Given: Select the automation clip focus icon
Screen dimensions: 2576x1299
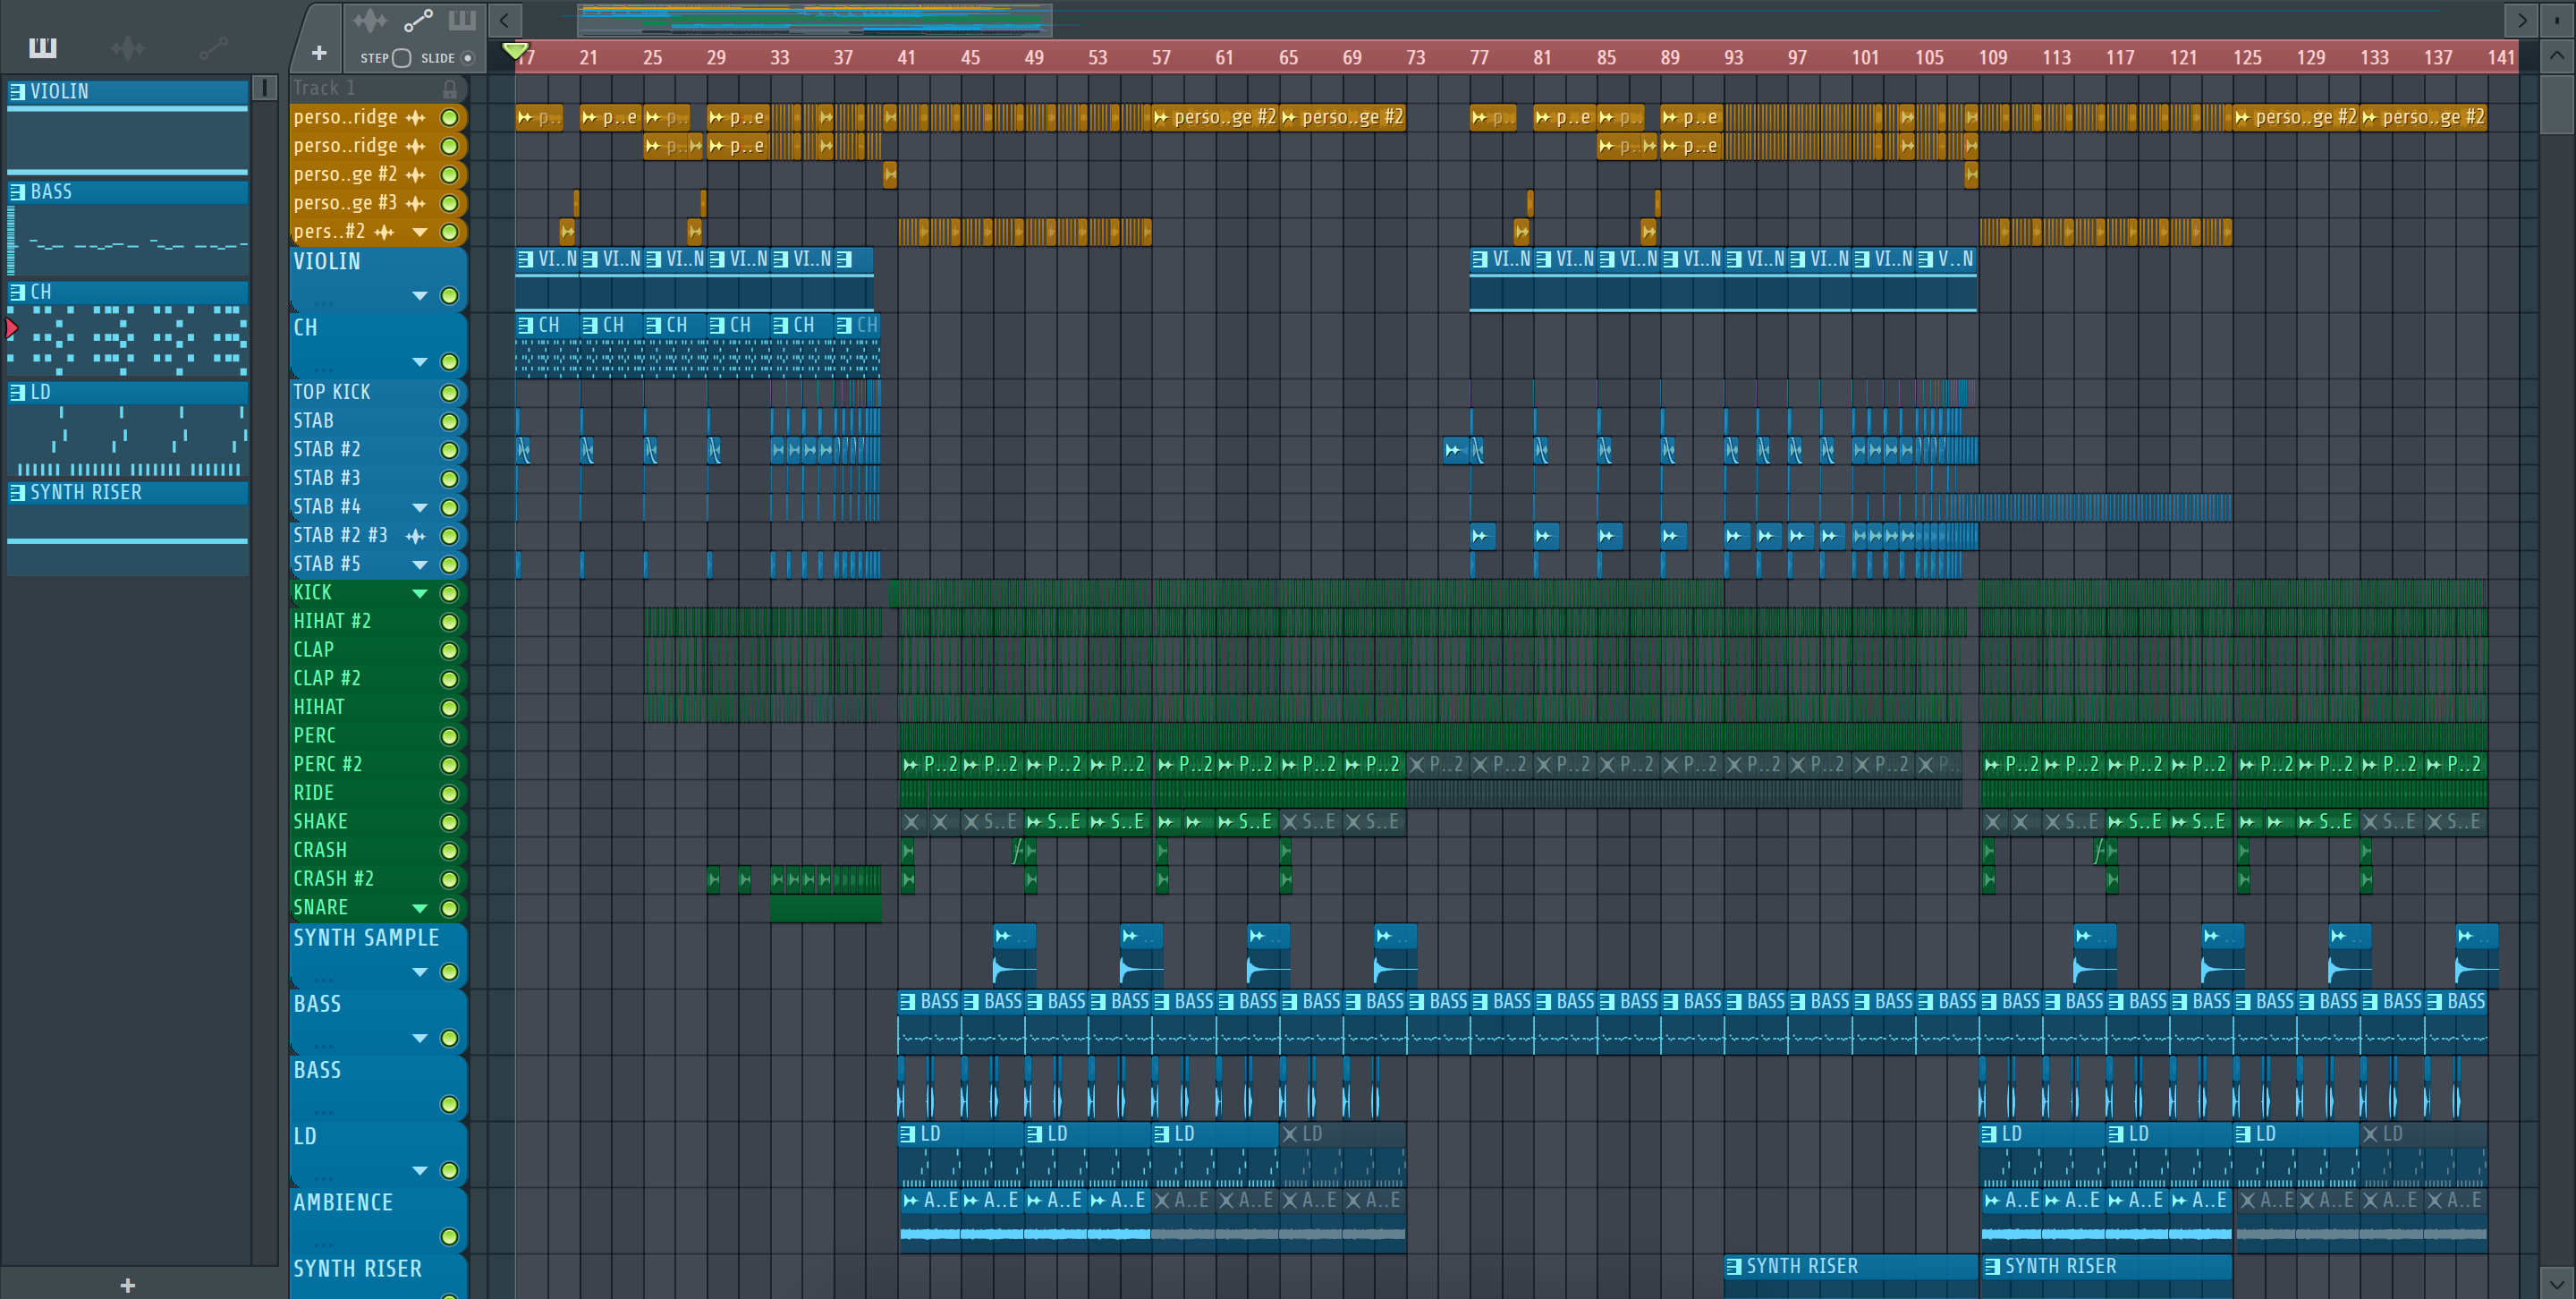Looking at the screenshot, I should tap(418, 20).
